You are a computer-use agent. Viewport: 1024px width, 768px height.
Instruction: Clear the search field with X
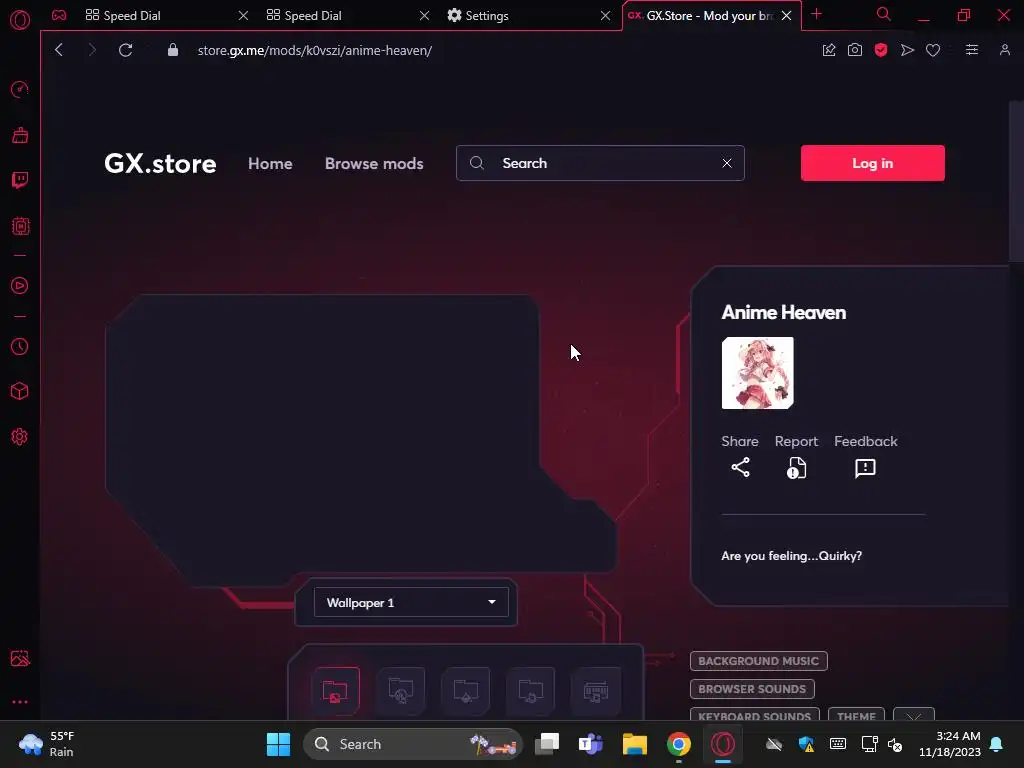(x=727, y=163)
